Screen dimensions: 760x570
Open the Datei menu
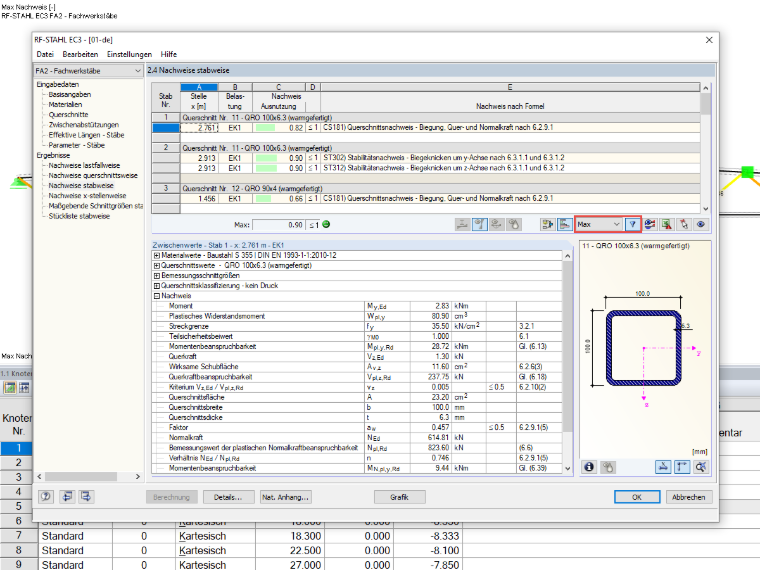[45, 54]
